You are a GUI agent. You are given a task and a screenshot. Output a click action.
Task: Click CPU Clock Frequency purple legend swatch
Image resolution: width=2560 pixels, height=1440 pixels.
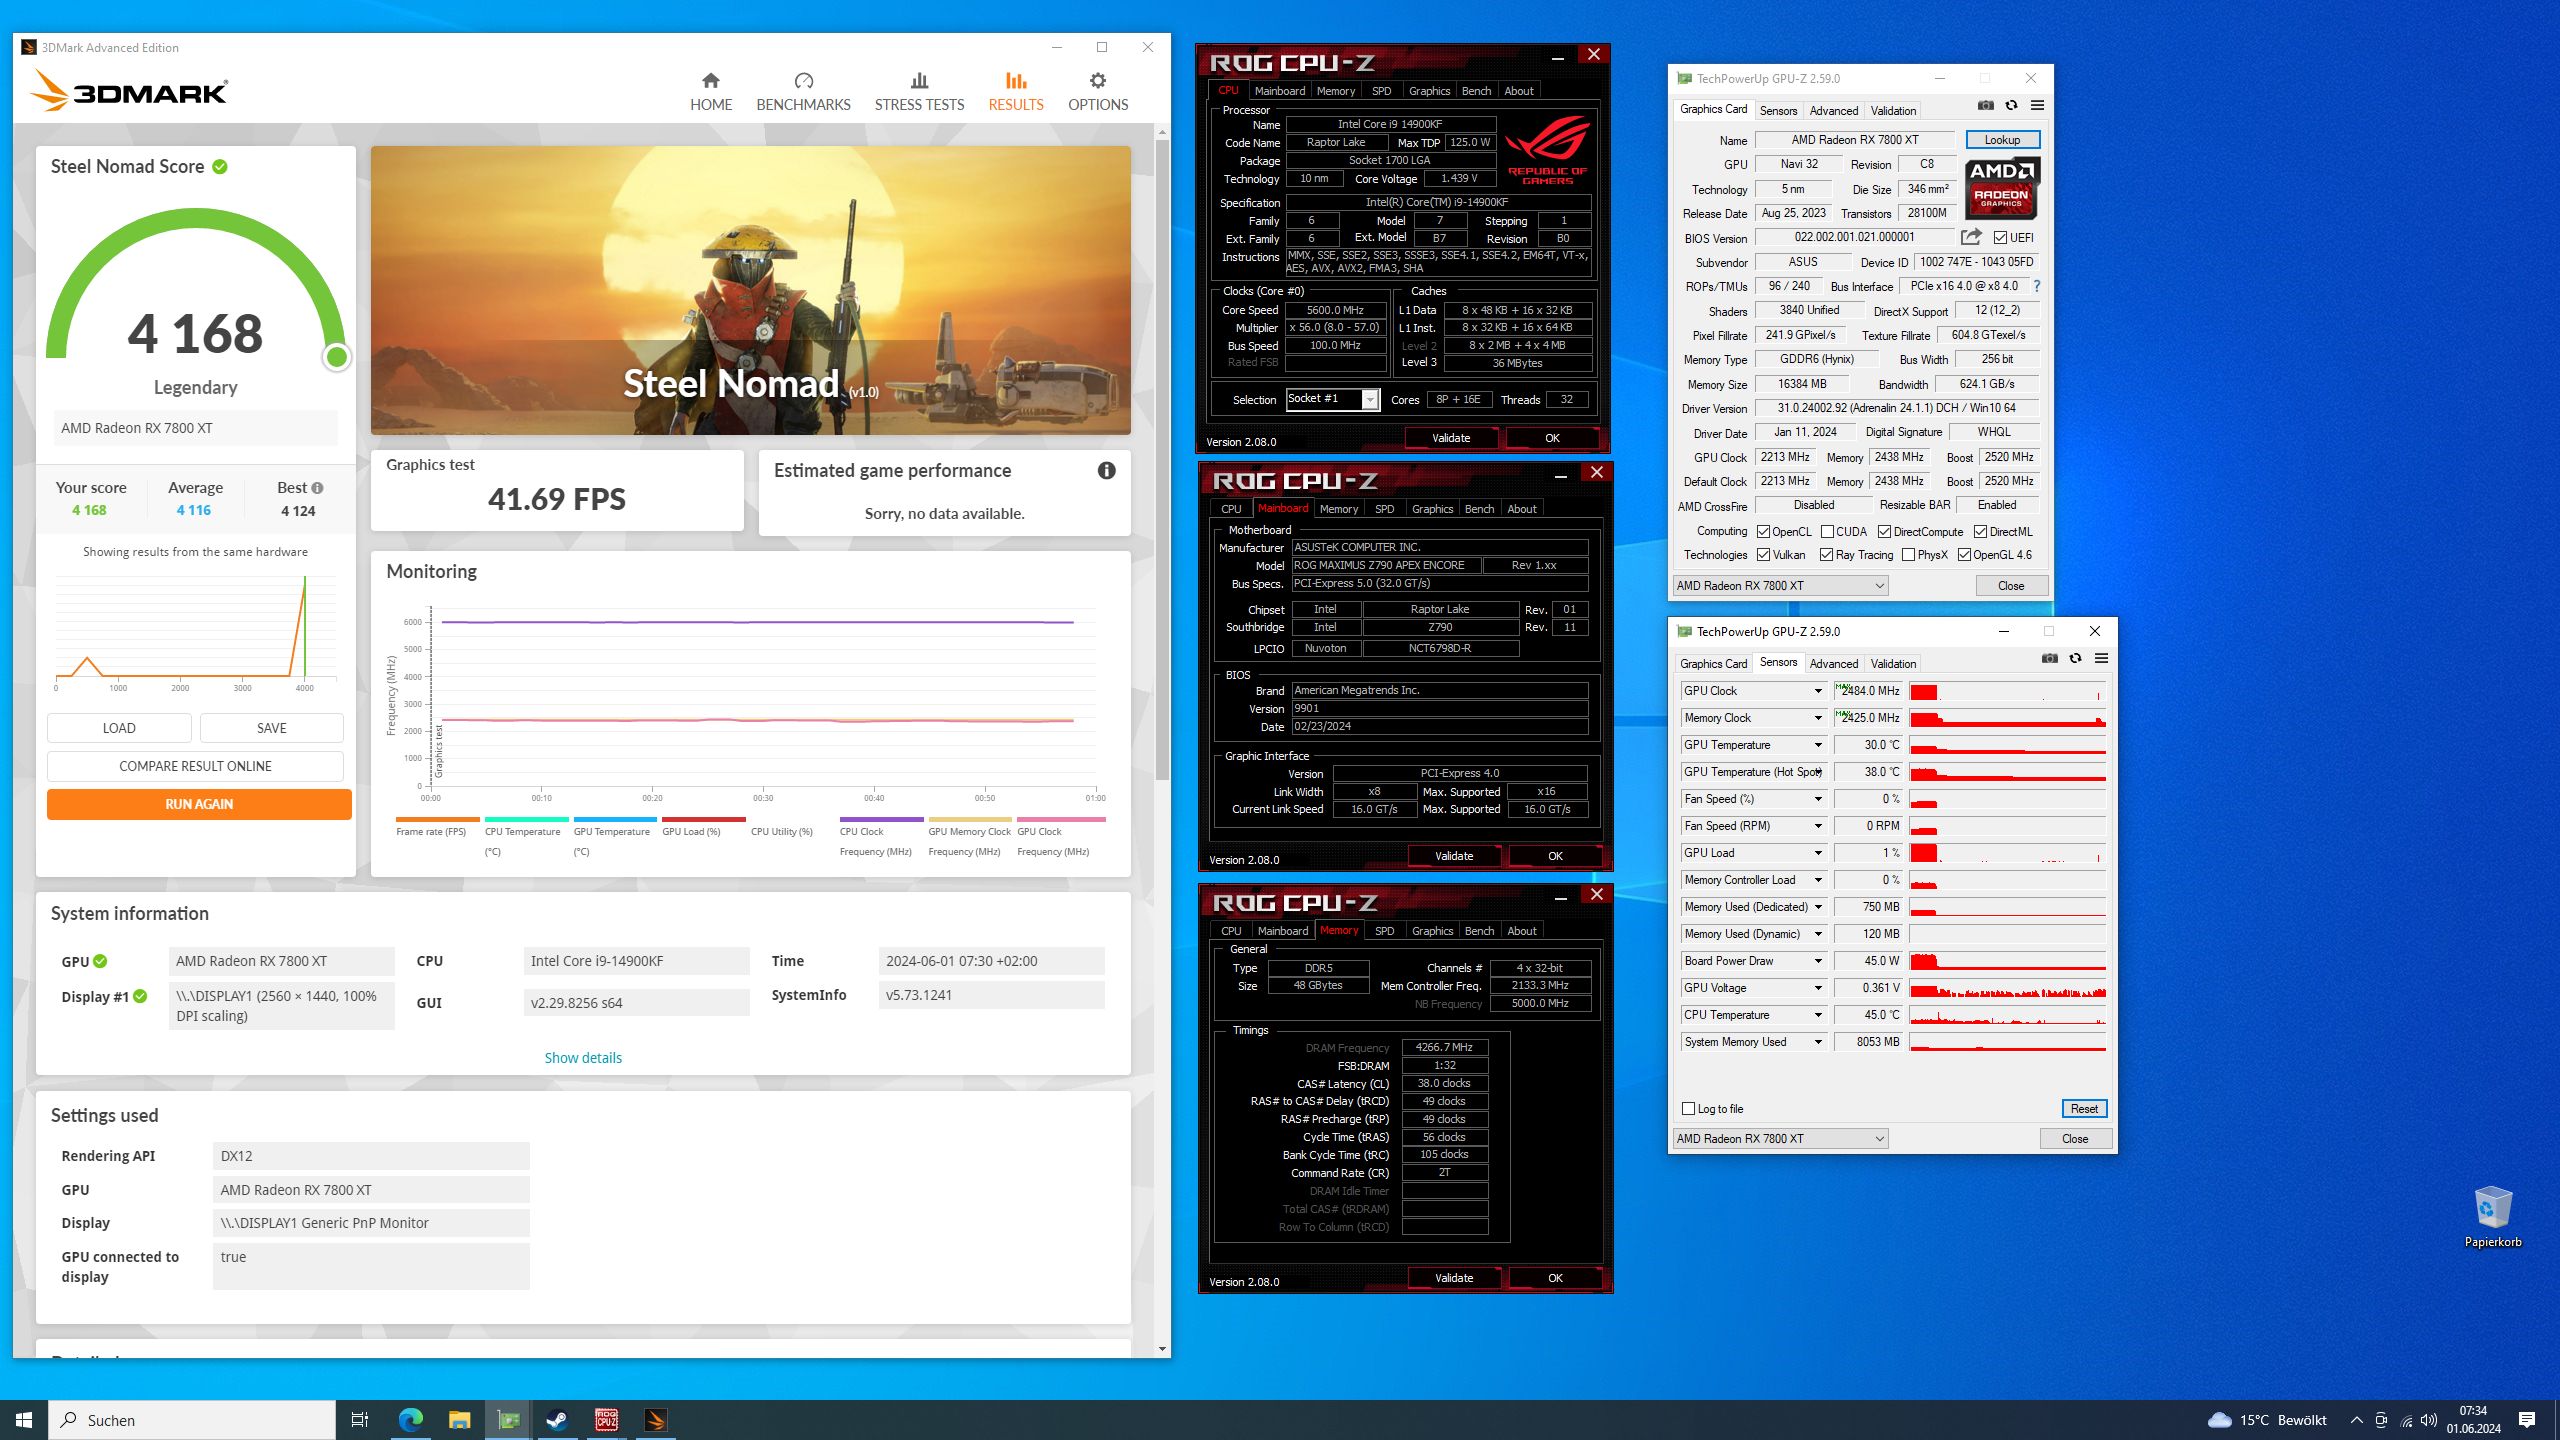tap(882, 819)
